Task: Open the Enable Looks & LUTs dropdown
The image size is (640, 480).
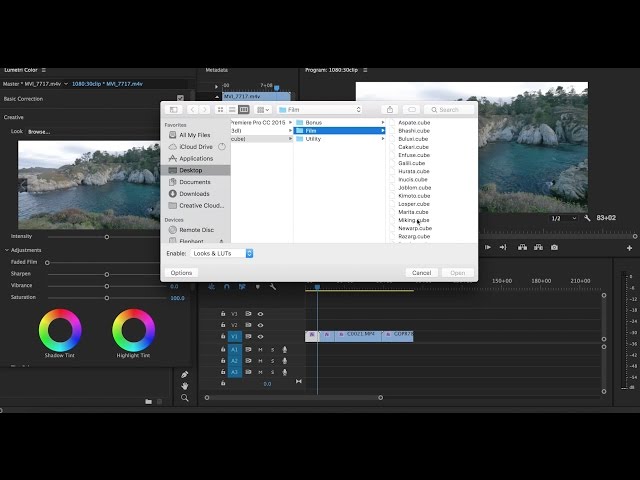Action: point(222,254)
